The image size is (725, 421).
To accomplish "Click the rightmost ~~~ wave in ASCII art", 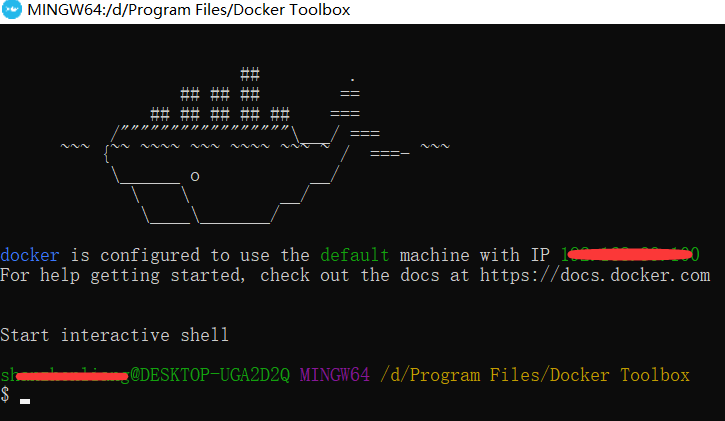I will coord(435,146).
